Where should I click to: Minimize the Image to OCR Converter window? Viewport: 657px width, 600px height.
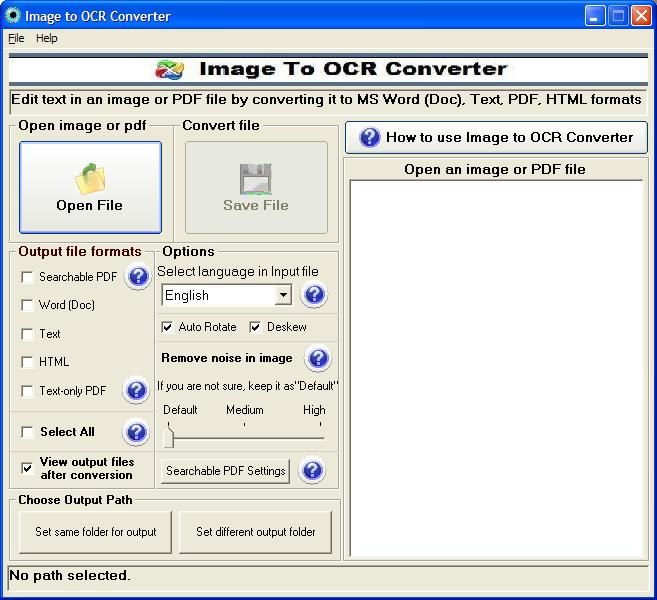(x=595, y=16)
